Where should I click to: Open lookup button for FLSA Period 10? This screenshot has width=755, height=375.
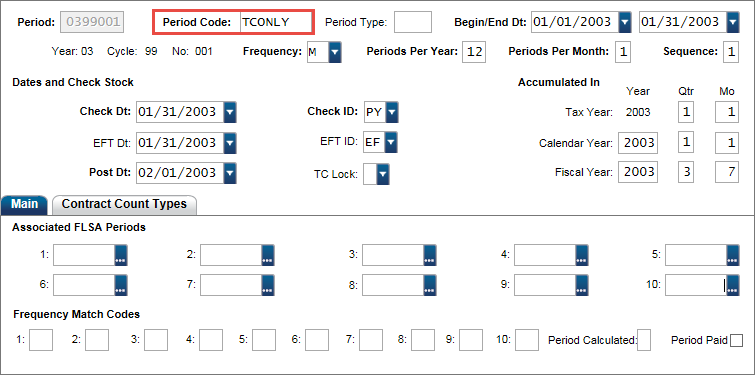pos(733,285)
